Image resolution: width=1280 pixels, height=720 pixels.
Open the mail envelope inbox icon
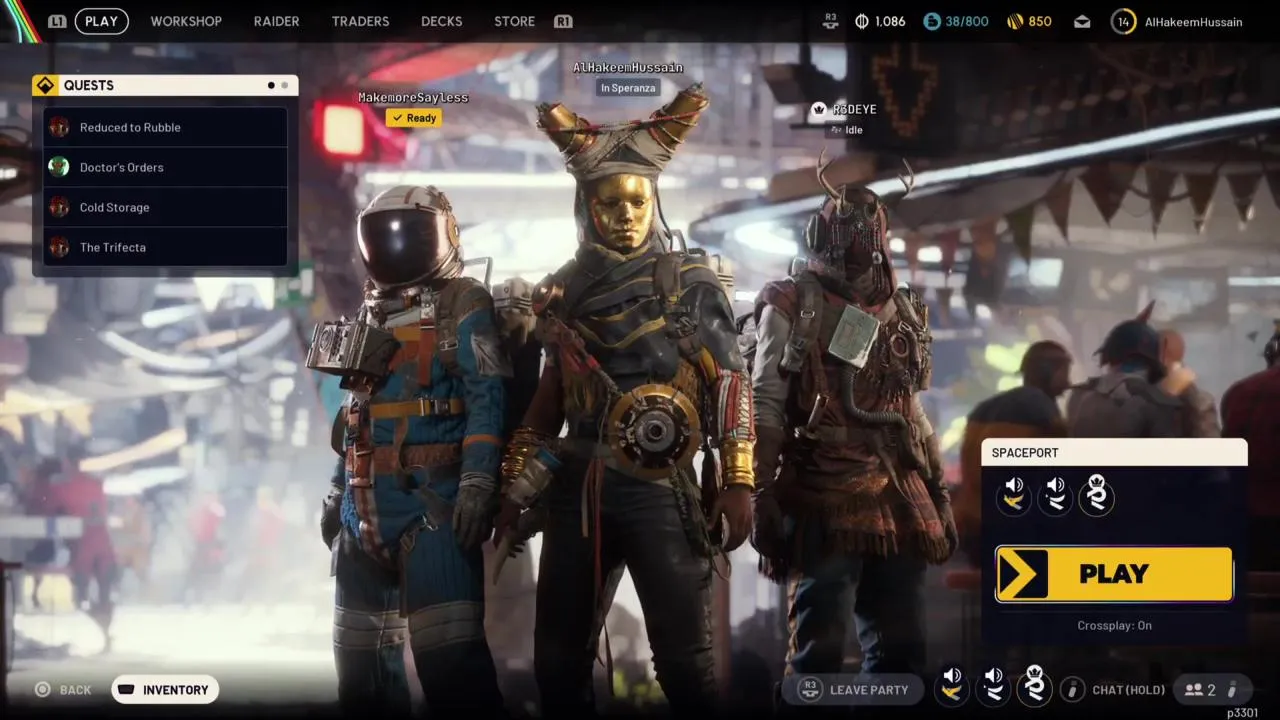(1083, 21)
